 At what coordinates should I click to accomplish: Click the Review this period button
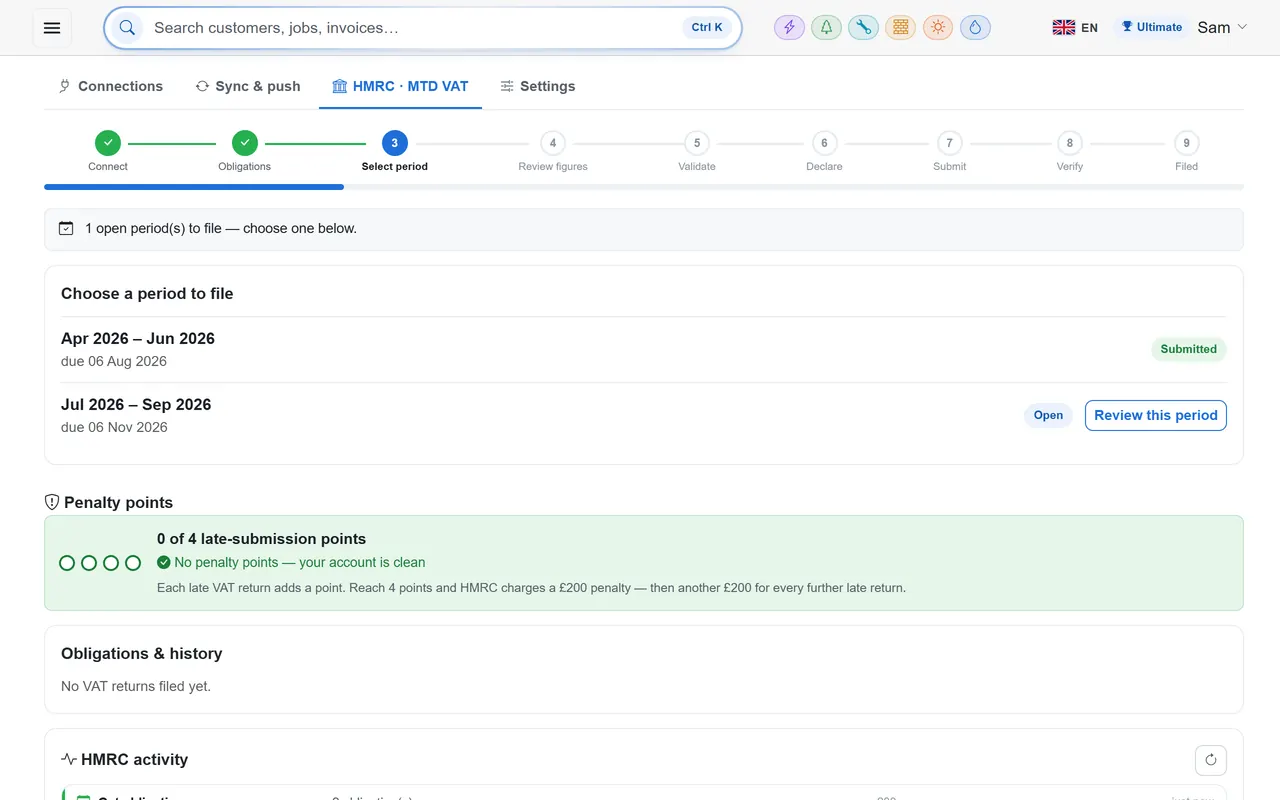[1156, 415]
